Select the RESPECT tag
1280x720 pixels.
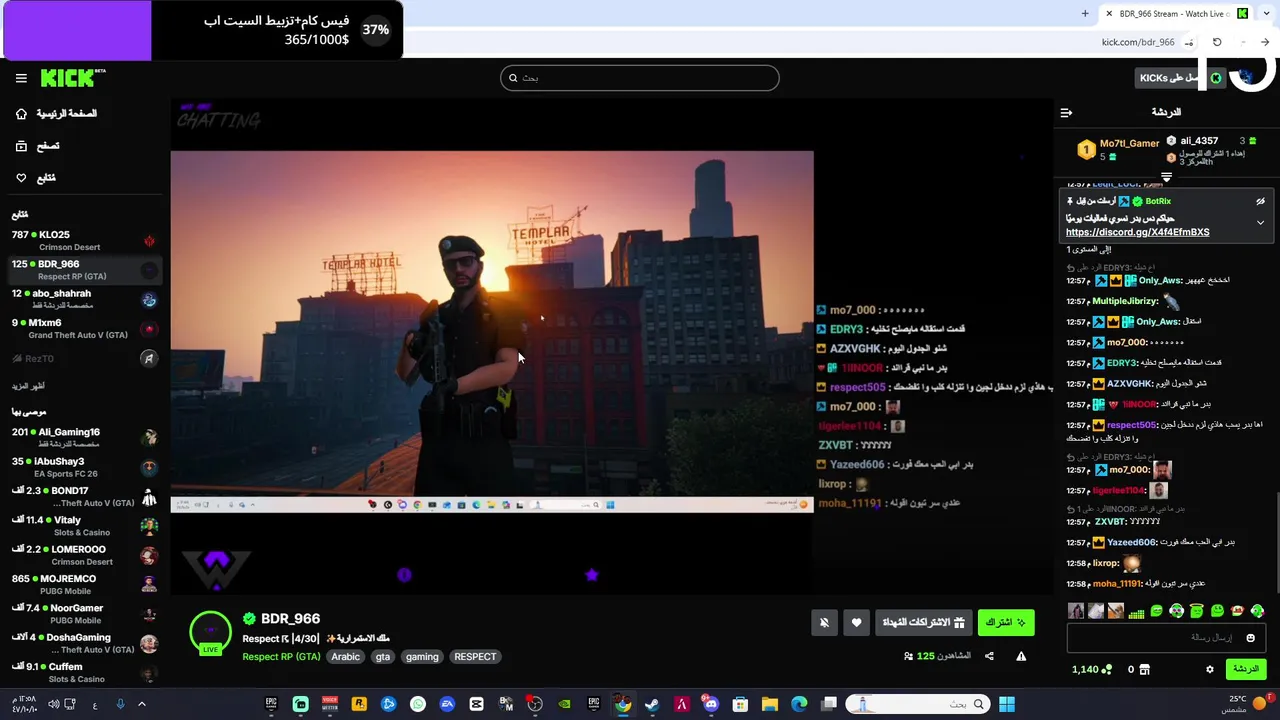coord(475,657)
